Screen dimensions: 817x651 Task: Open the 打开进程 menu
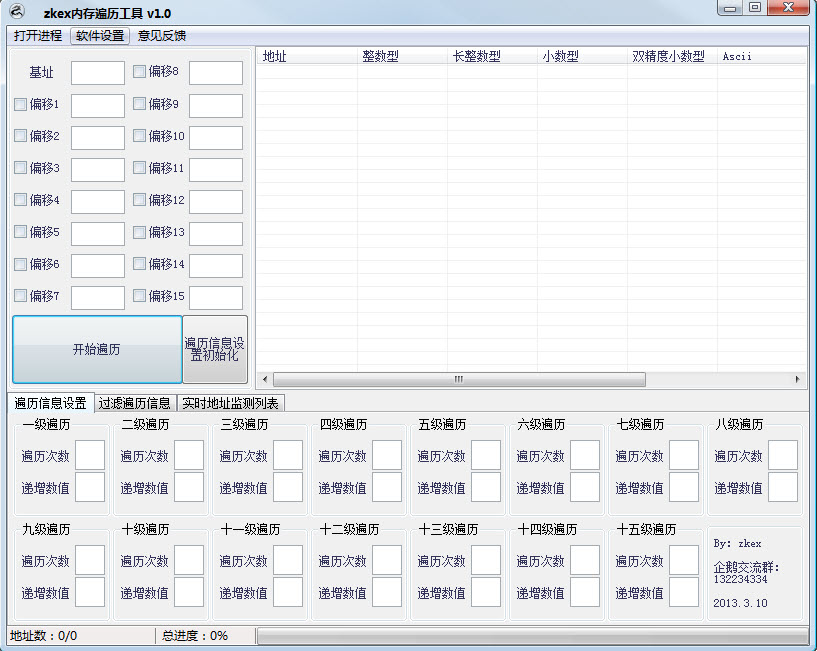pos(38,36)
